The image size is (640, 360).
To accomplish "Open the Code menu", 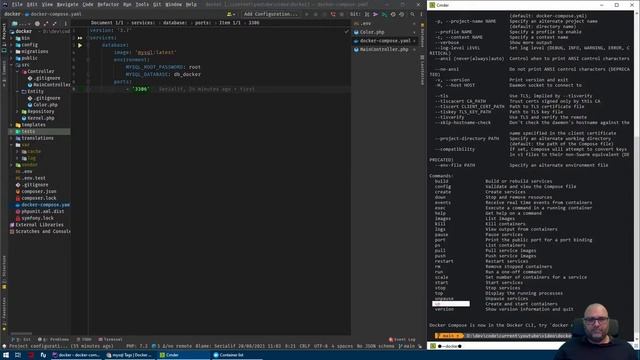I will [88, 4].
